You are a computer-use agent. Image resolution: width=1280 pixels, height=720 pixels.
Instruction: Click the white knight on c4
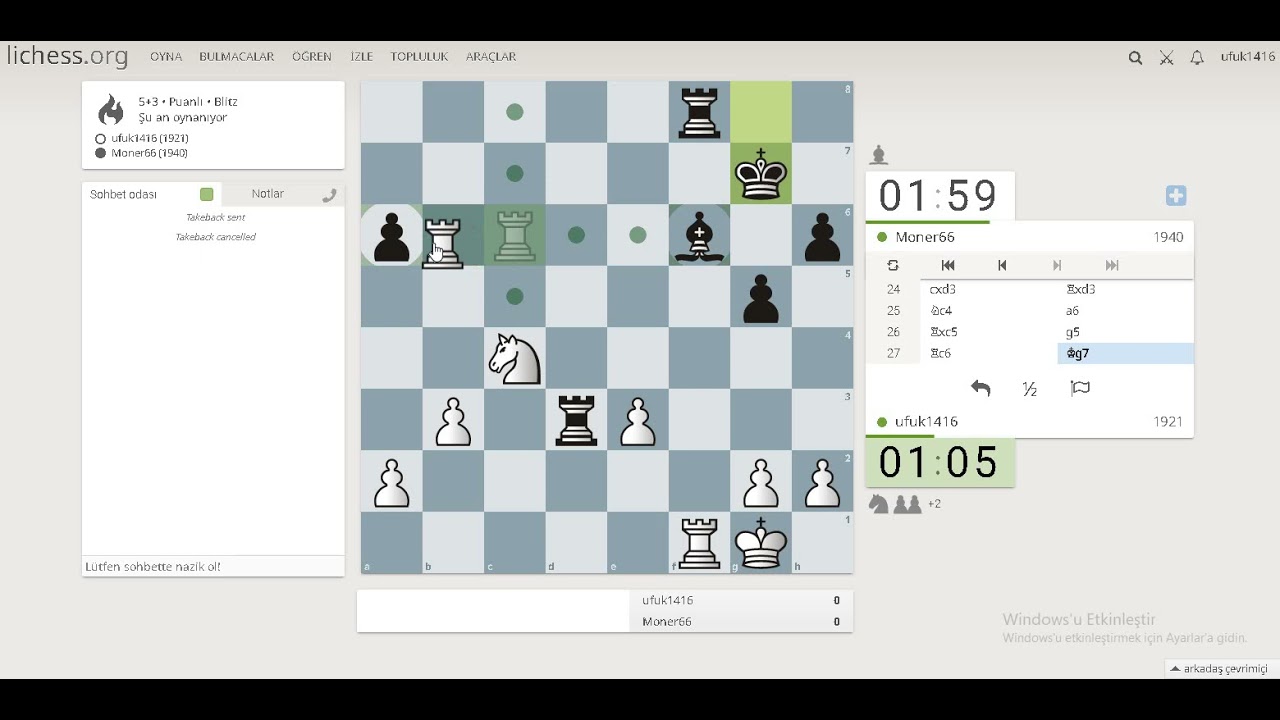[x=515, y=358]
